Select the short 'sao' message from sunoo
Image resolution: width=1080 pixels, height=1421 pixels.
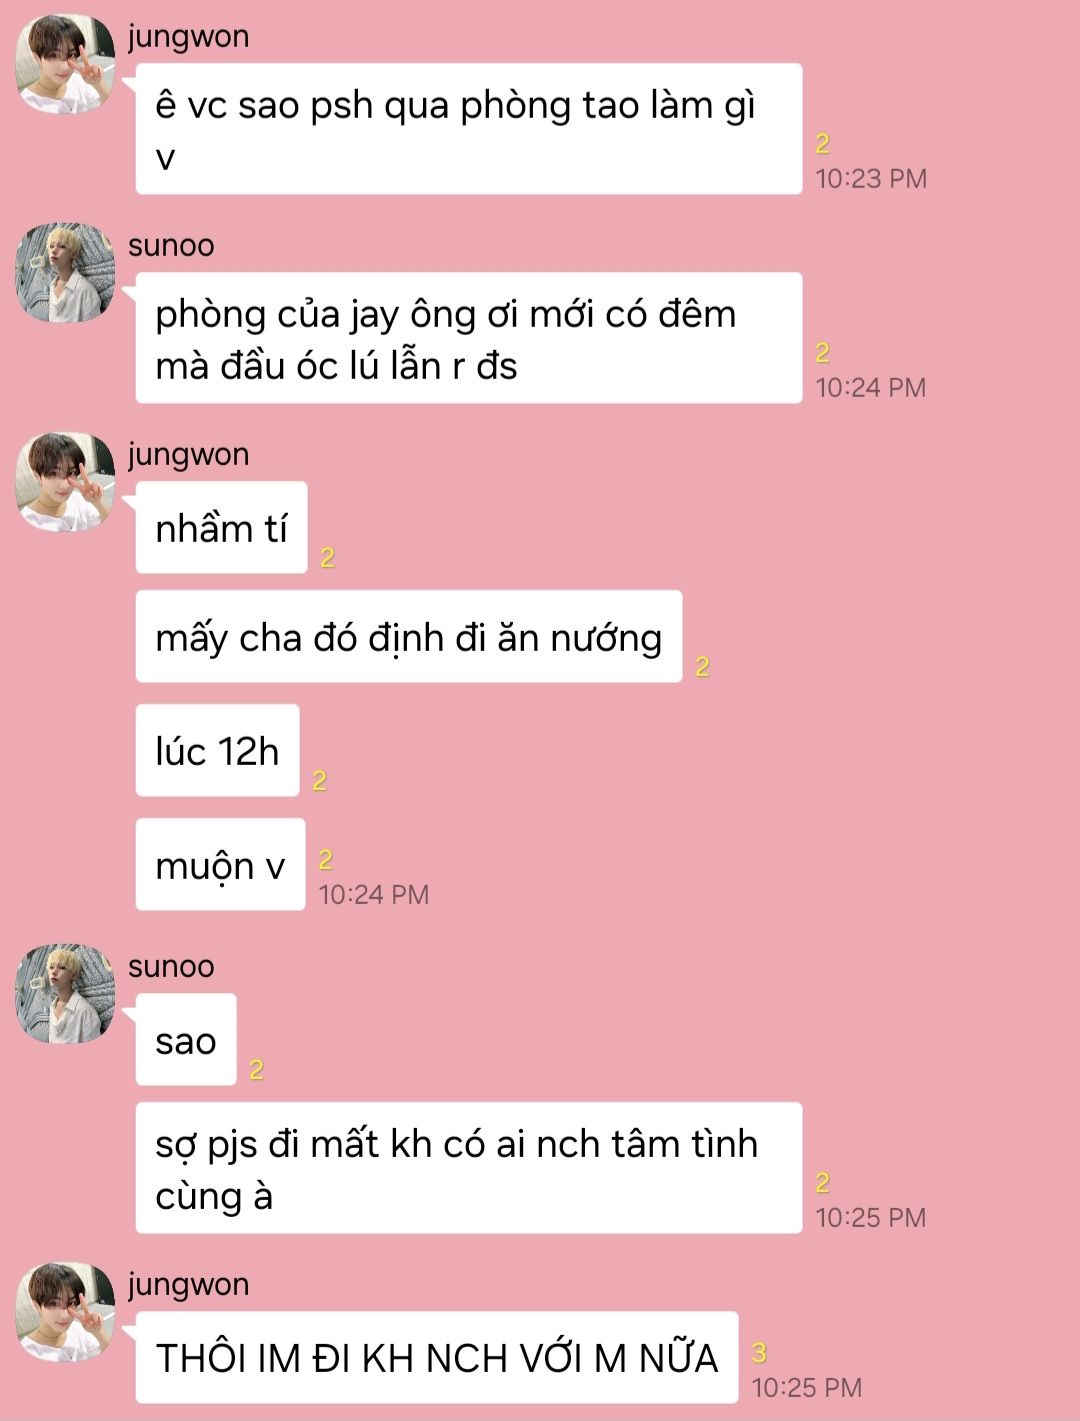tap(186, 1040)
